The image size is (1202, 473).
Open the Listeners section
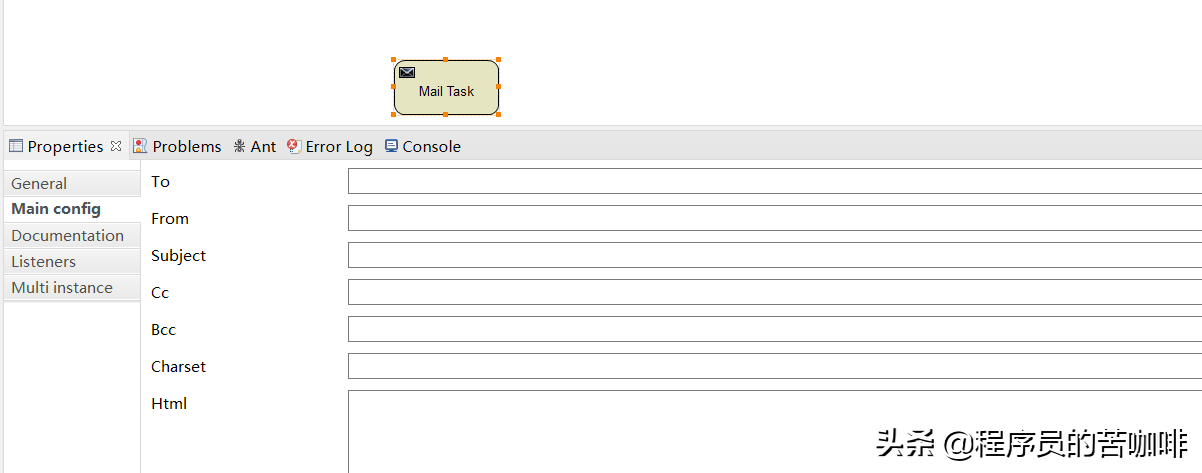click(x=44, y=261)
